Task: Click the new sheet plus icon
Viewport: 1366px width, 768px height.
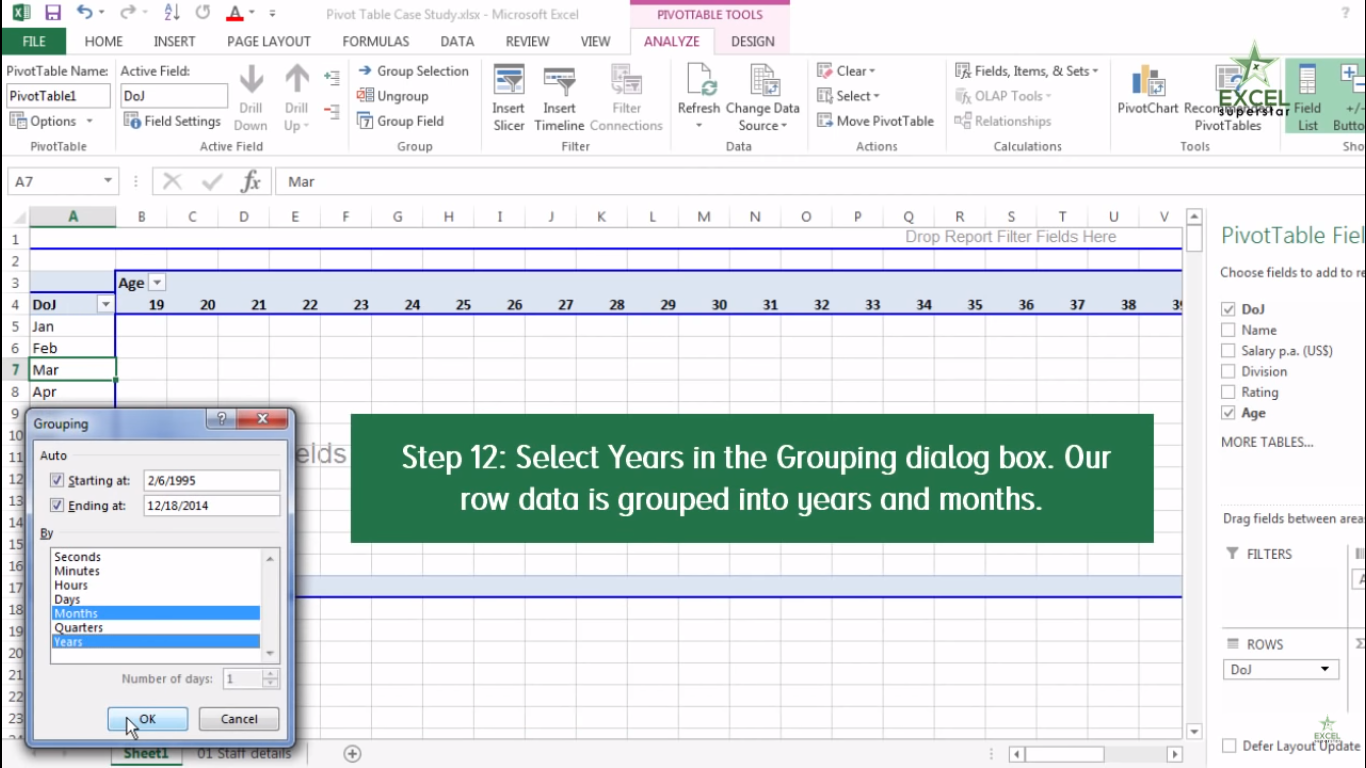Action: click(352, 754)
